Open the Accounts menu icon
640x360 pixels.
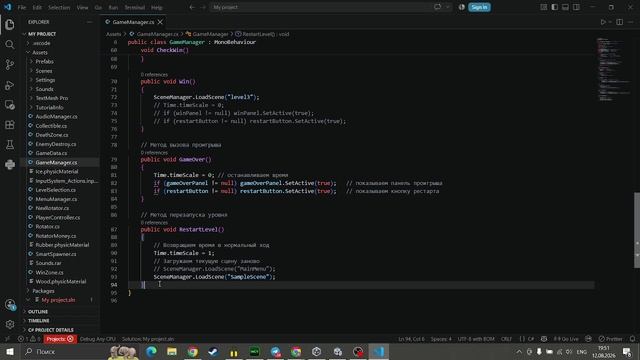(x=10, y=304)
